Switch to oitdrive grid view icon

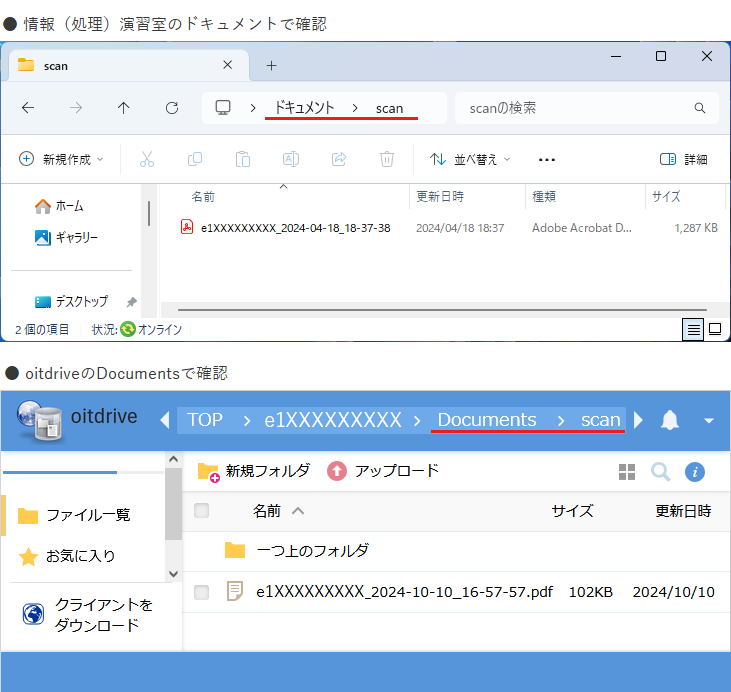pos(627,472)
